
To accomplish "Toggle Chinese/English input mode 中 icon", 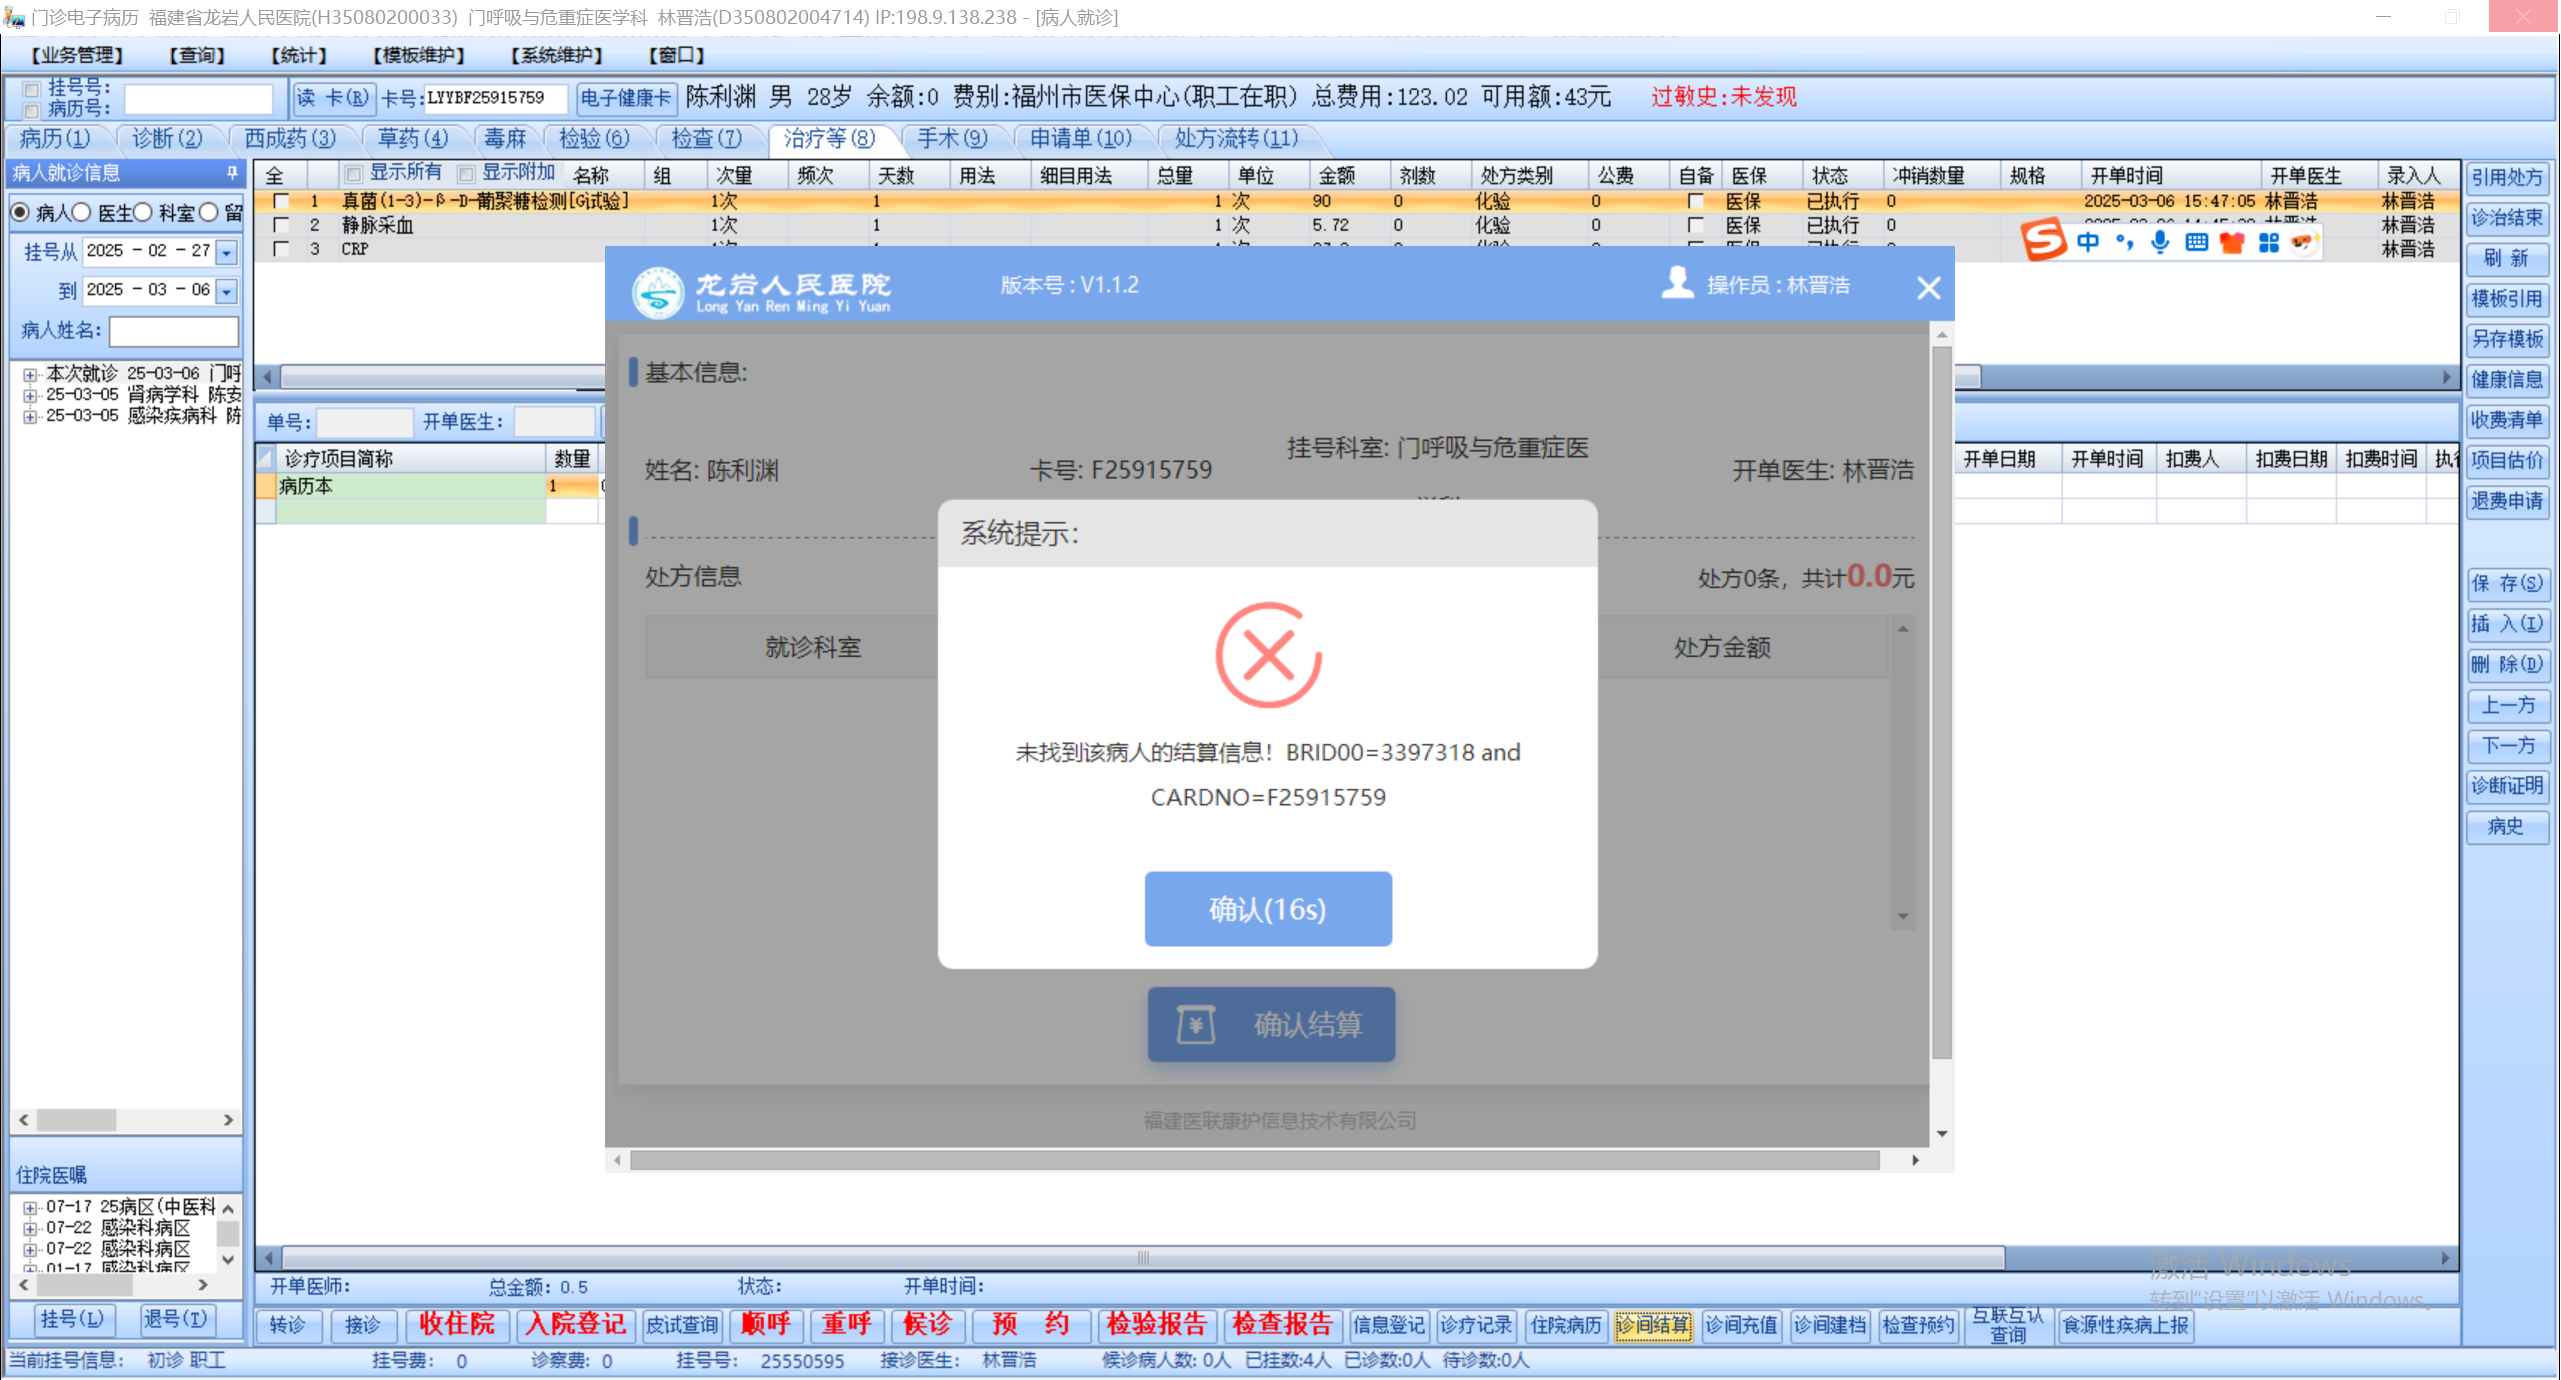I will coord(2088,242).
